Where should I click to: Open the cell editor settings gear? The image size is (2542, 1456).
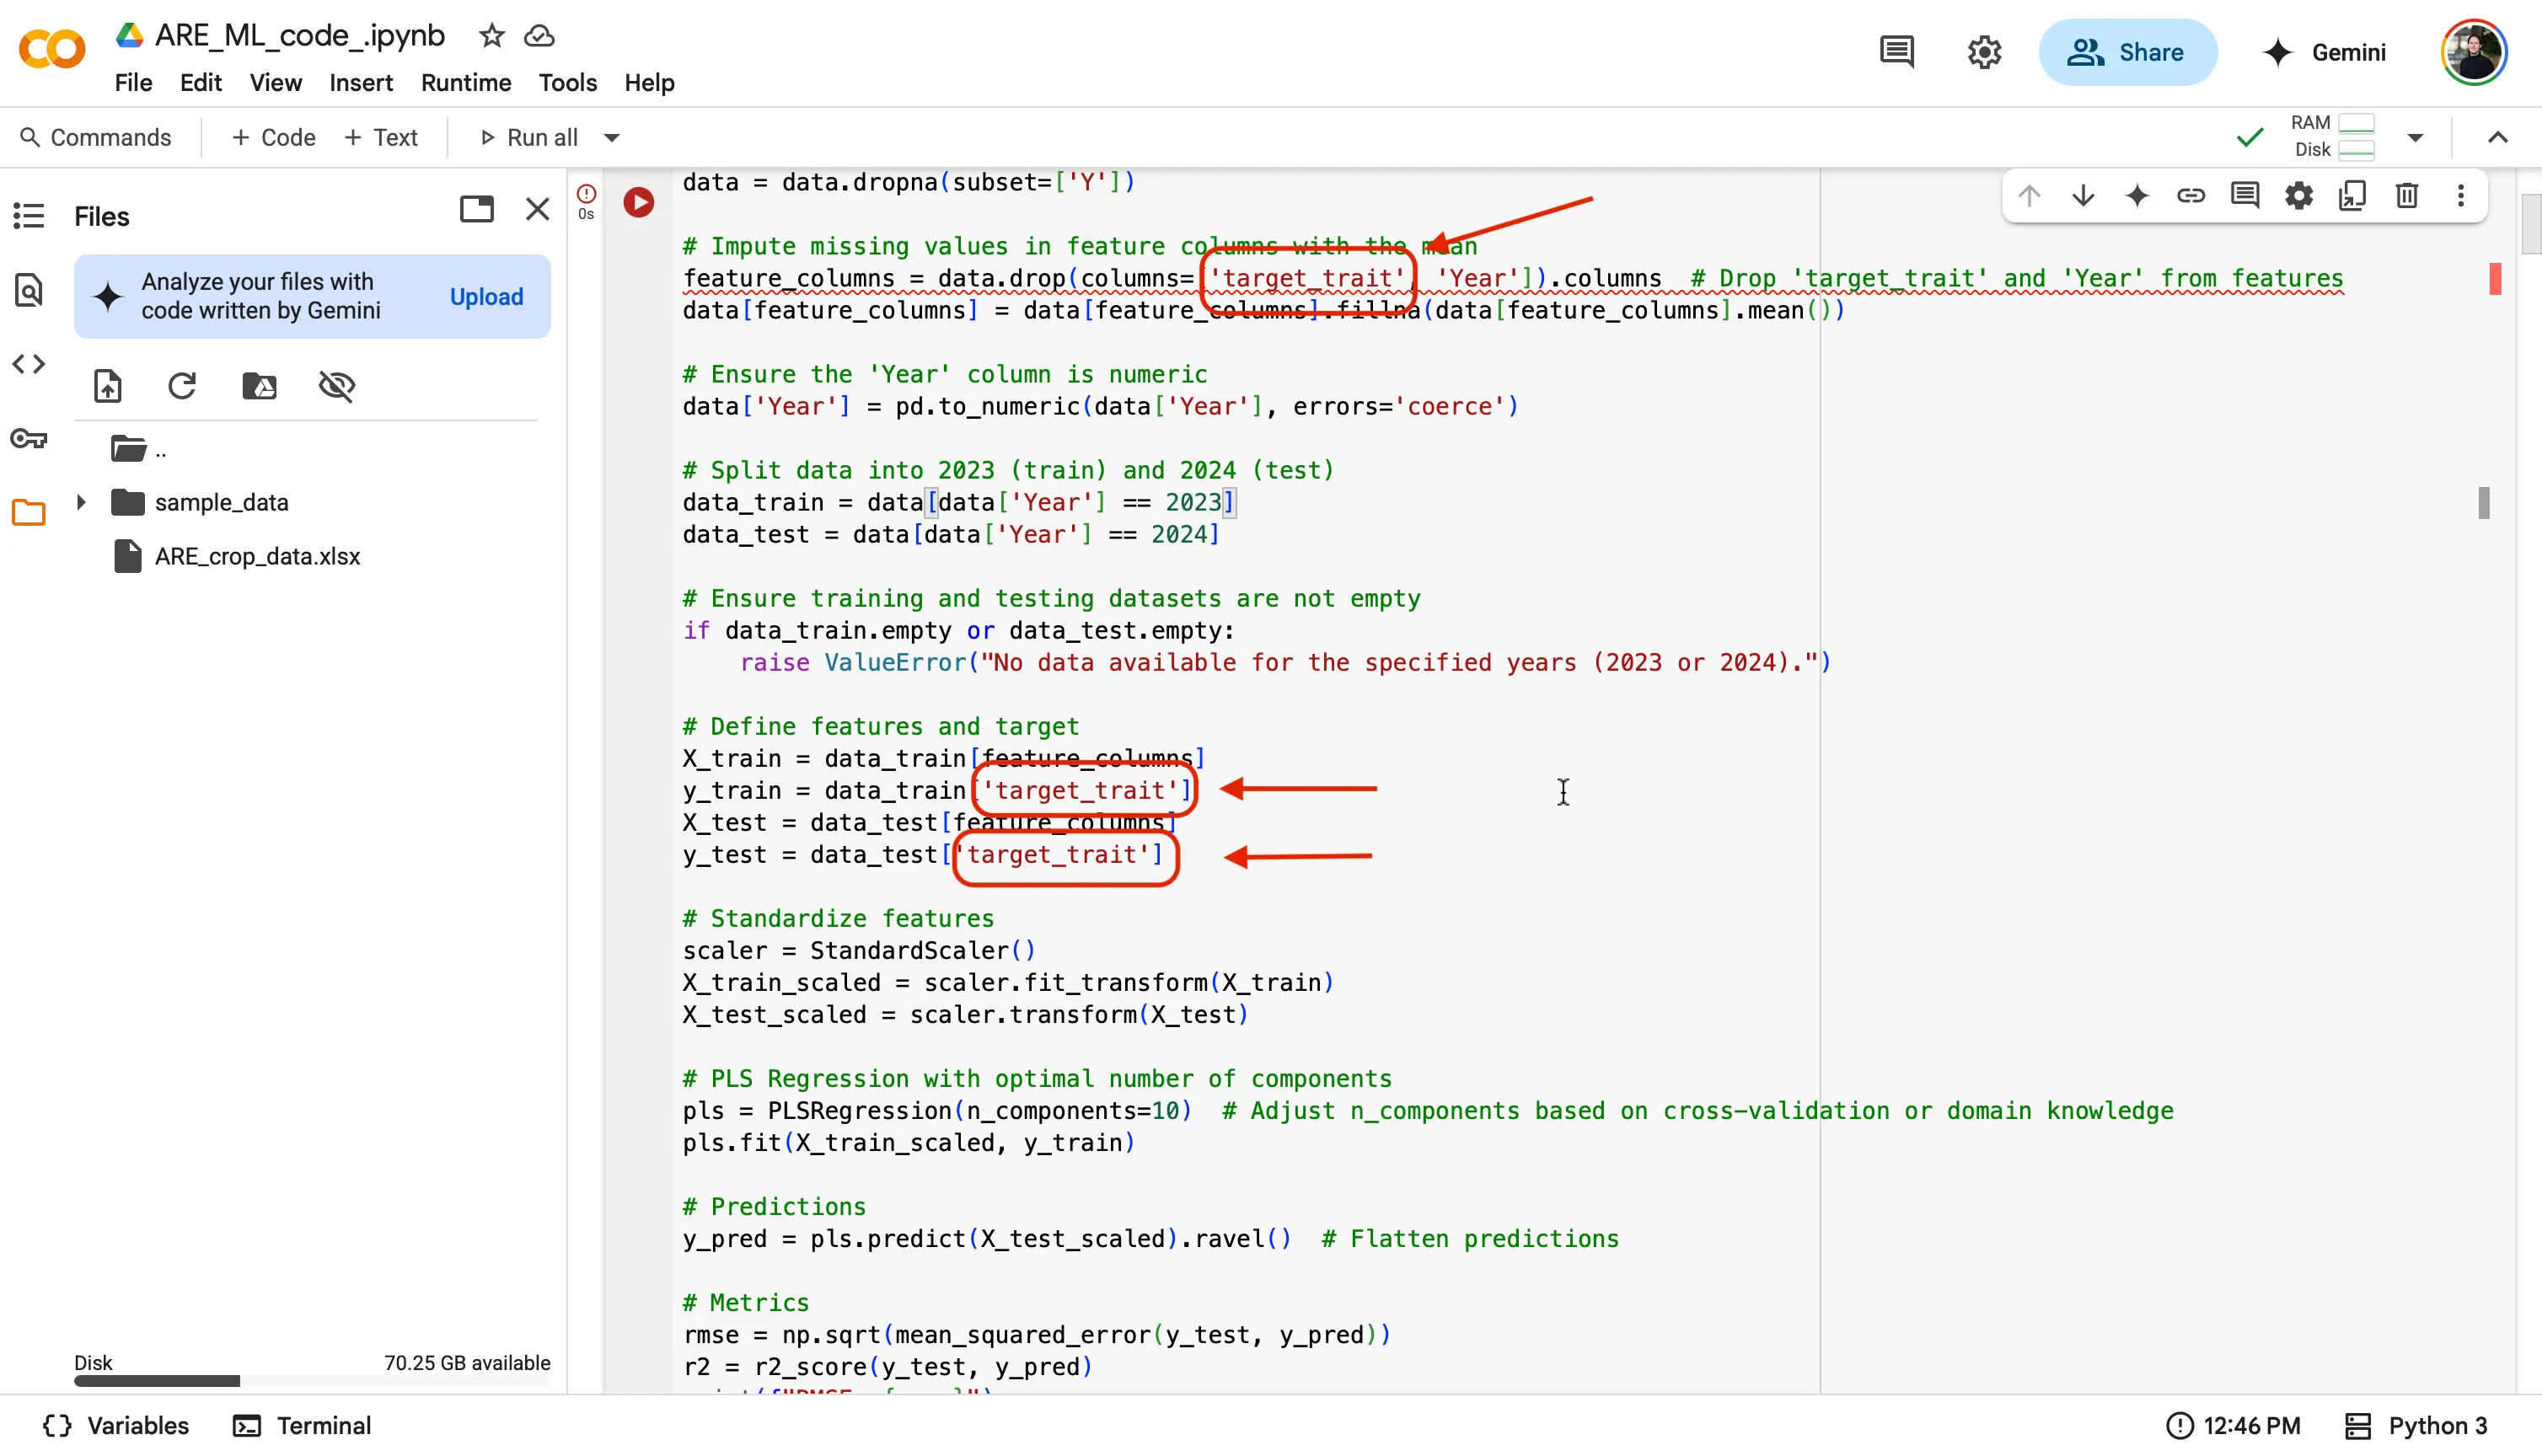2299,195
